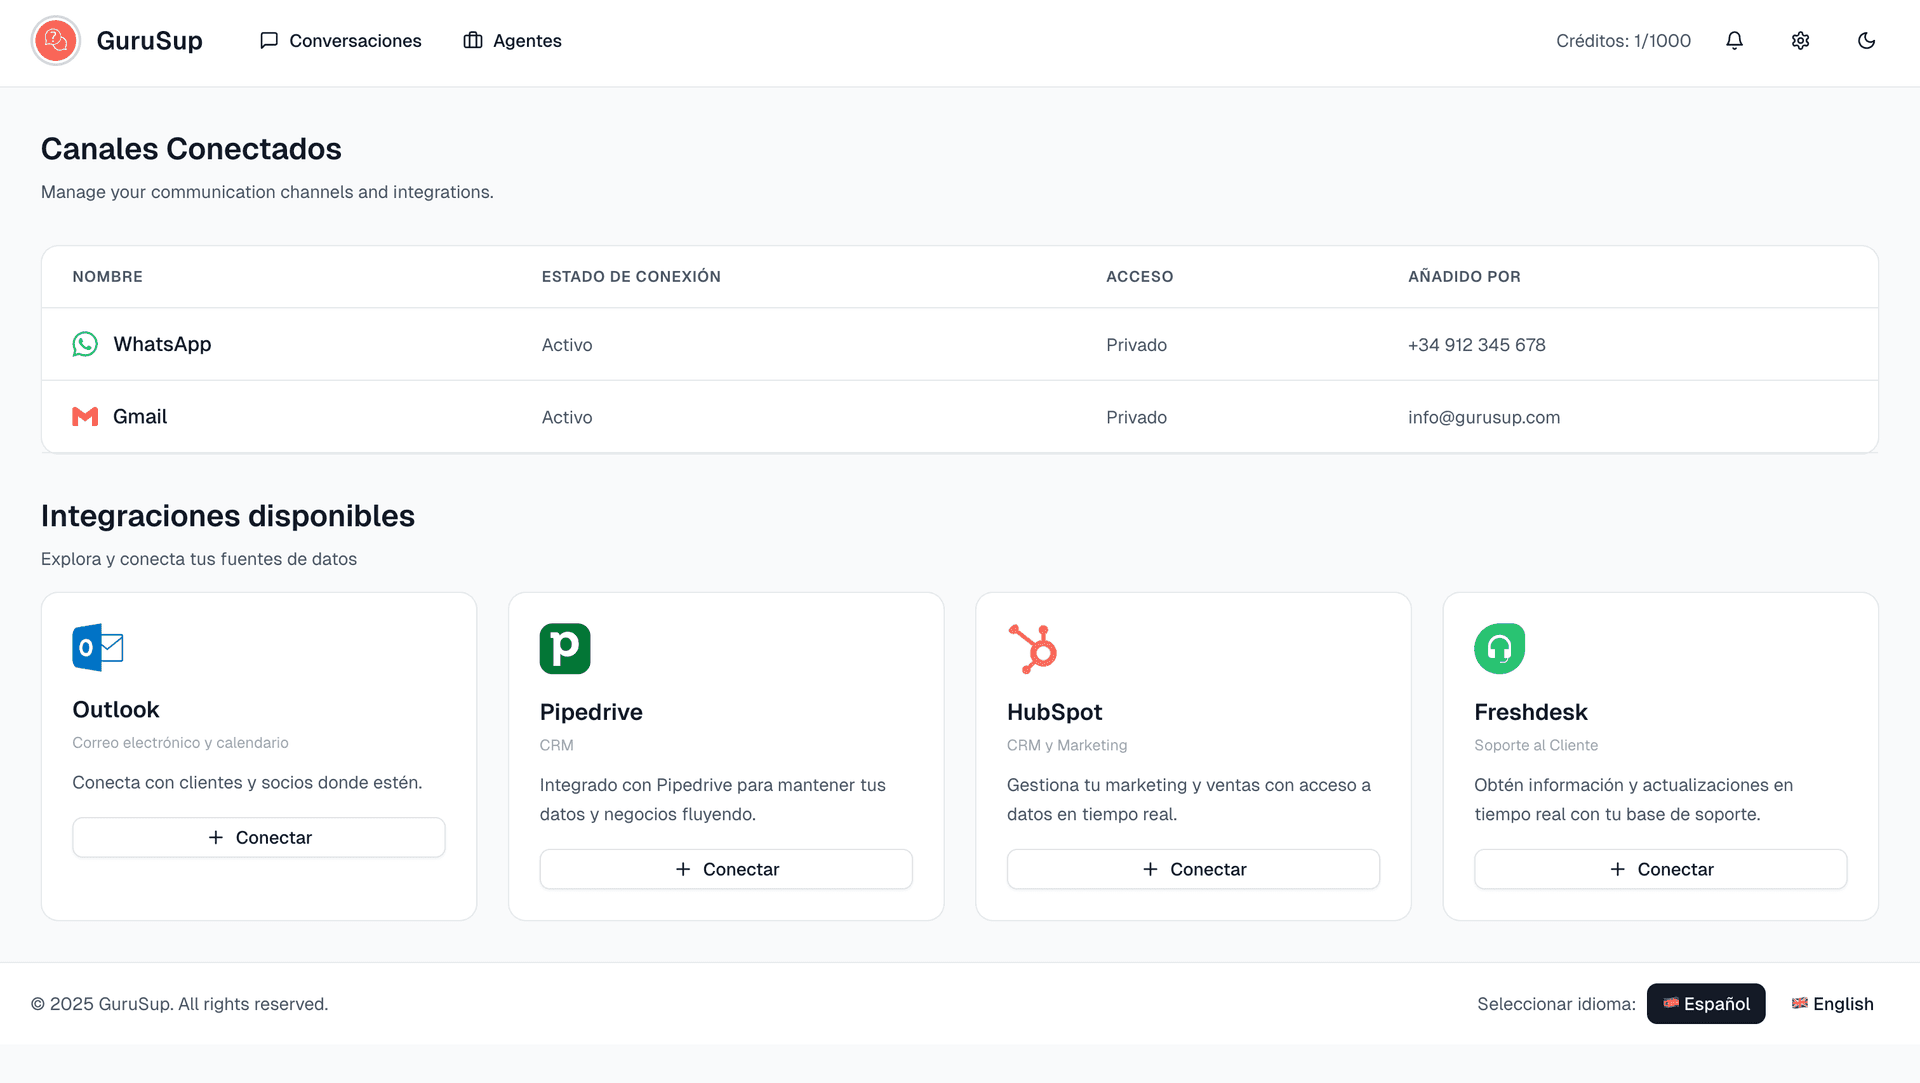The width and height of the screenshot is (1920, 1083).
Task: Select the Outlook integration icon
Action: tap(97, 647)
